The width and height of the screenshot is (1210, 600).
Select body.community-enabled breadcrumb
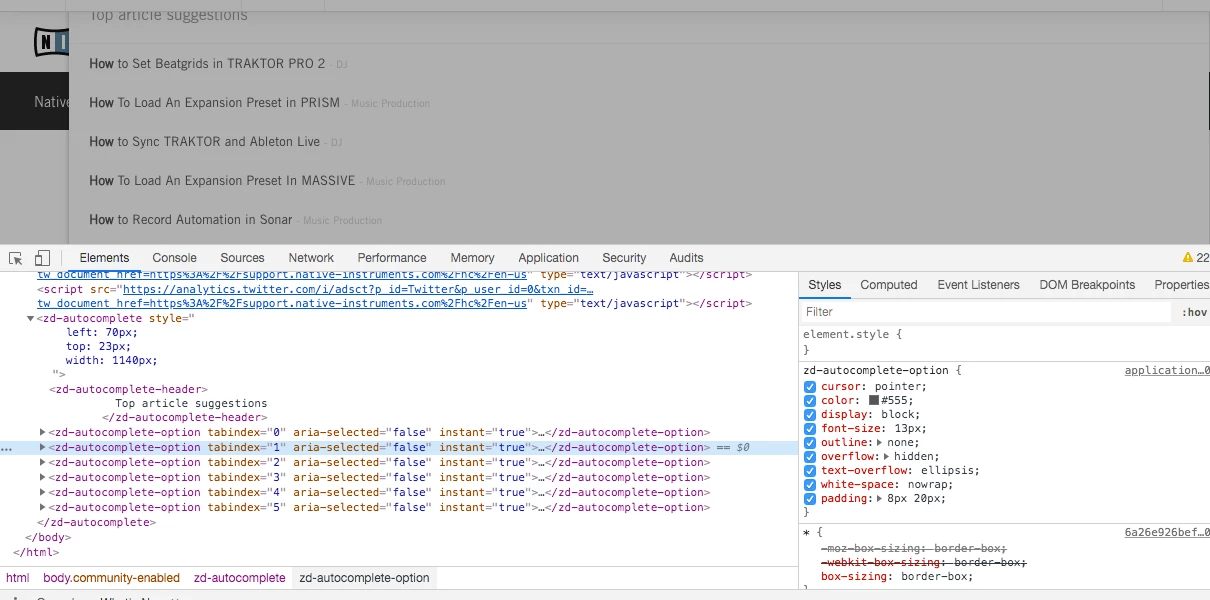(x=111, y=578)
